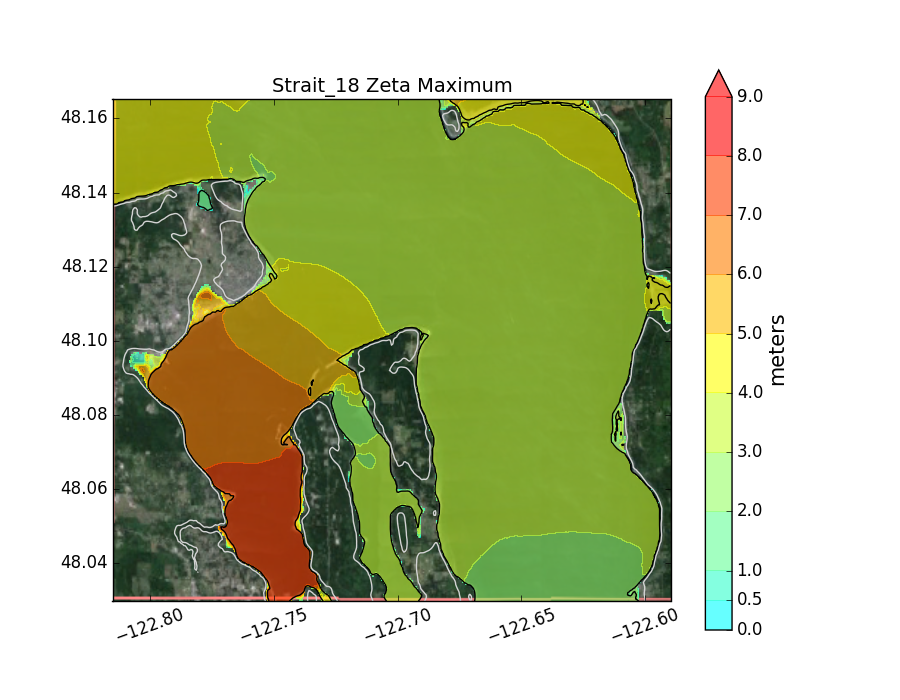Screen dimensions: 900x700
Task: Select the 0.5–1.0 aqua colorbar band
Action: point(719,585)
